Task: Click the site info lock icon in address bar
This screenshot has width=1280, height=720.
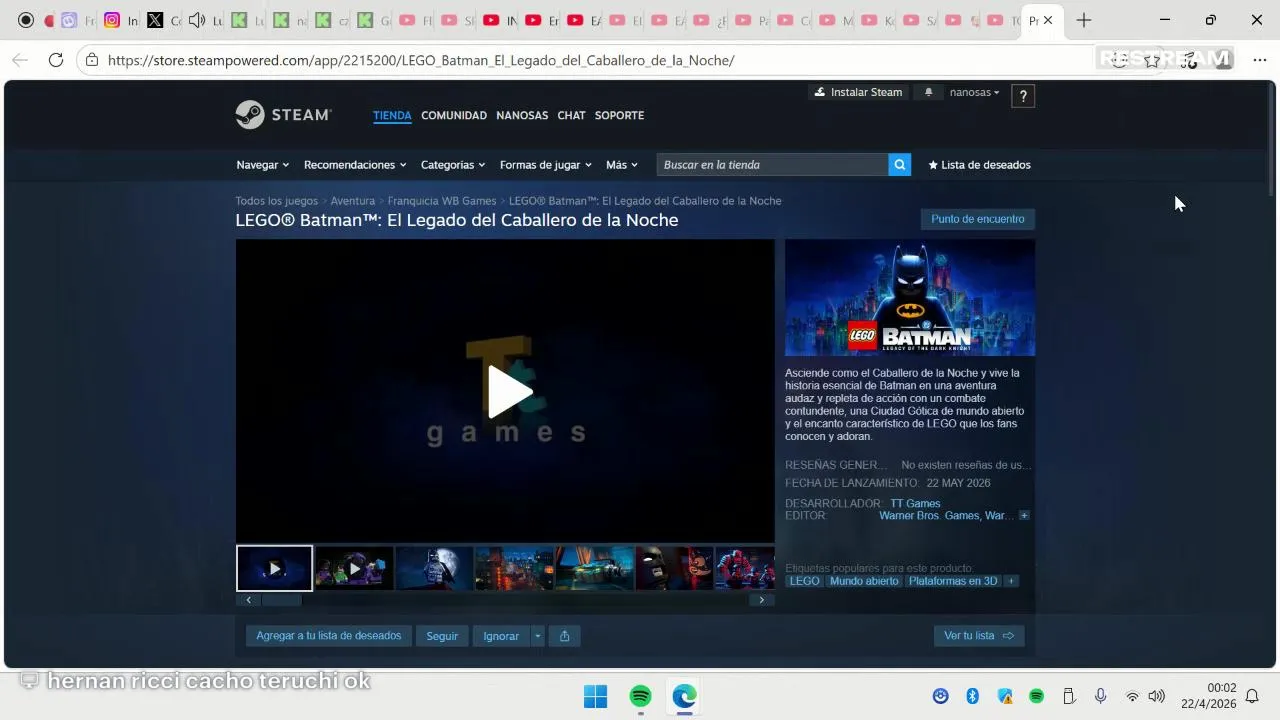Action: tap(92, 60)
